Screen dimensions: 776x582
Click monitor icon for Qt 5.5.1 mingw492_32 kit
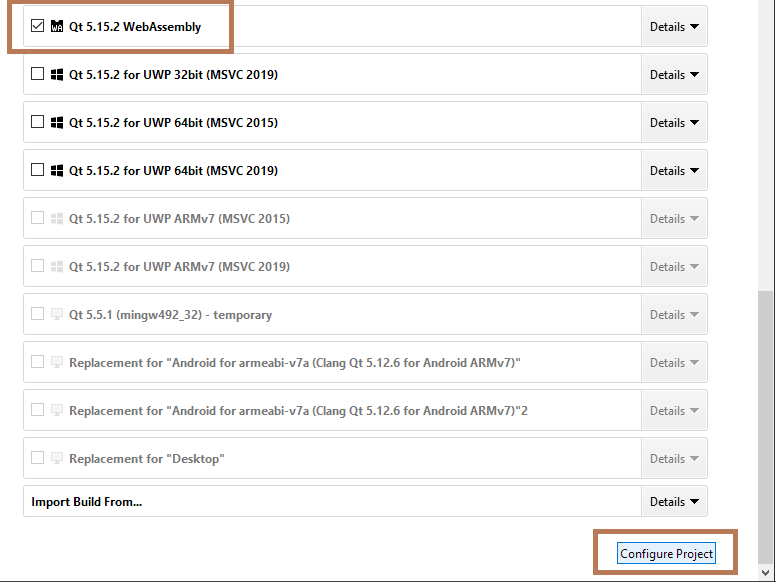(57, 315)
